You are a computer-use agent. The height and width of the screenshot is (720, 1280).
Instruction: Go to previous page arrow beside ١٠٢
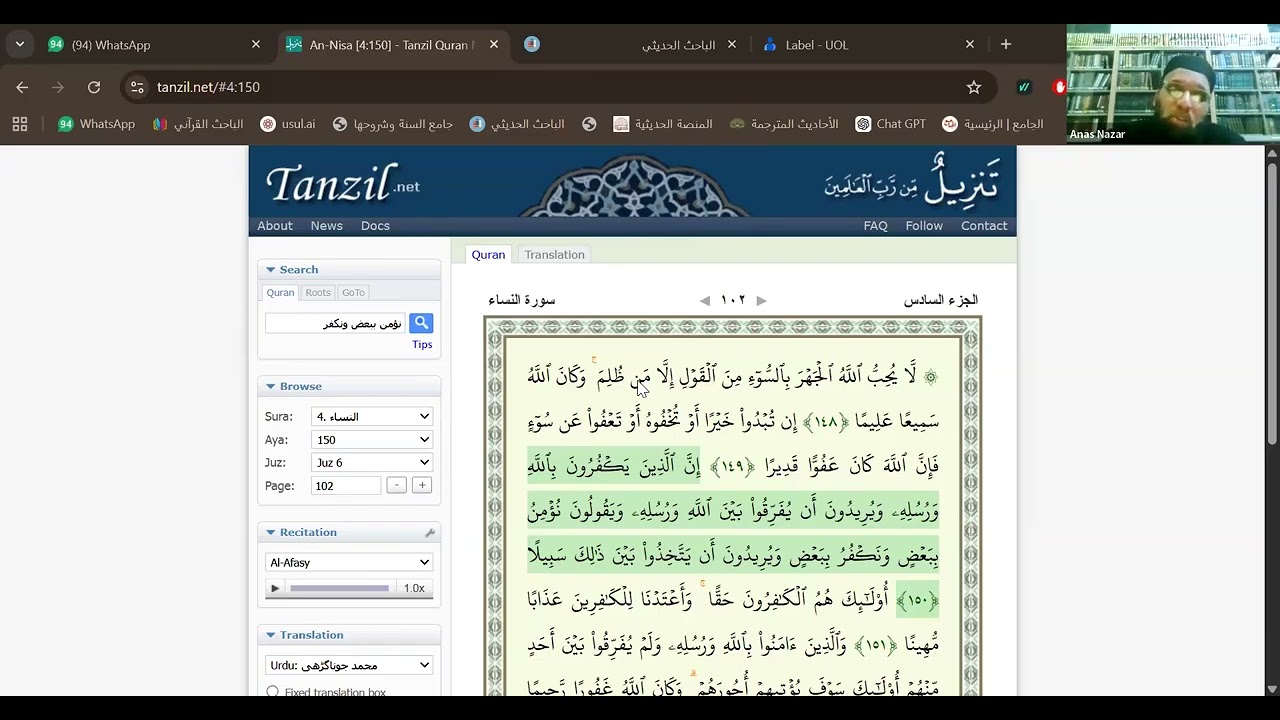(x=705, y=300)
